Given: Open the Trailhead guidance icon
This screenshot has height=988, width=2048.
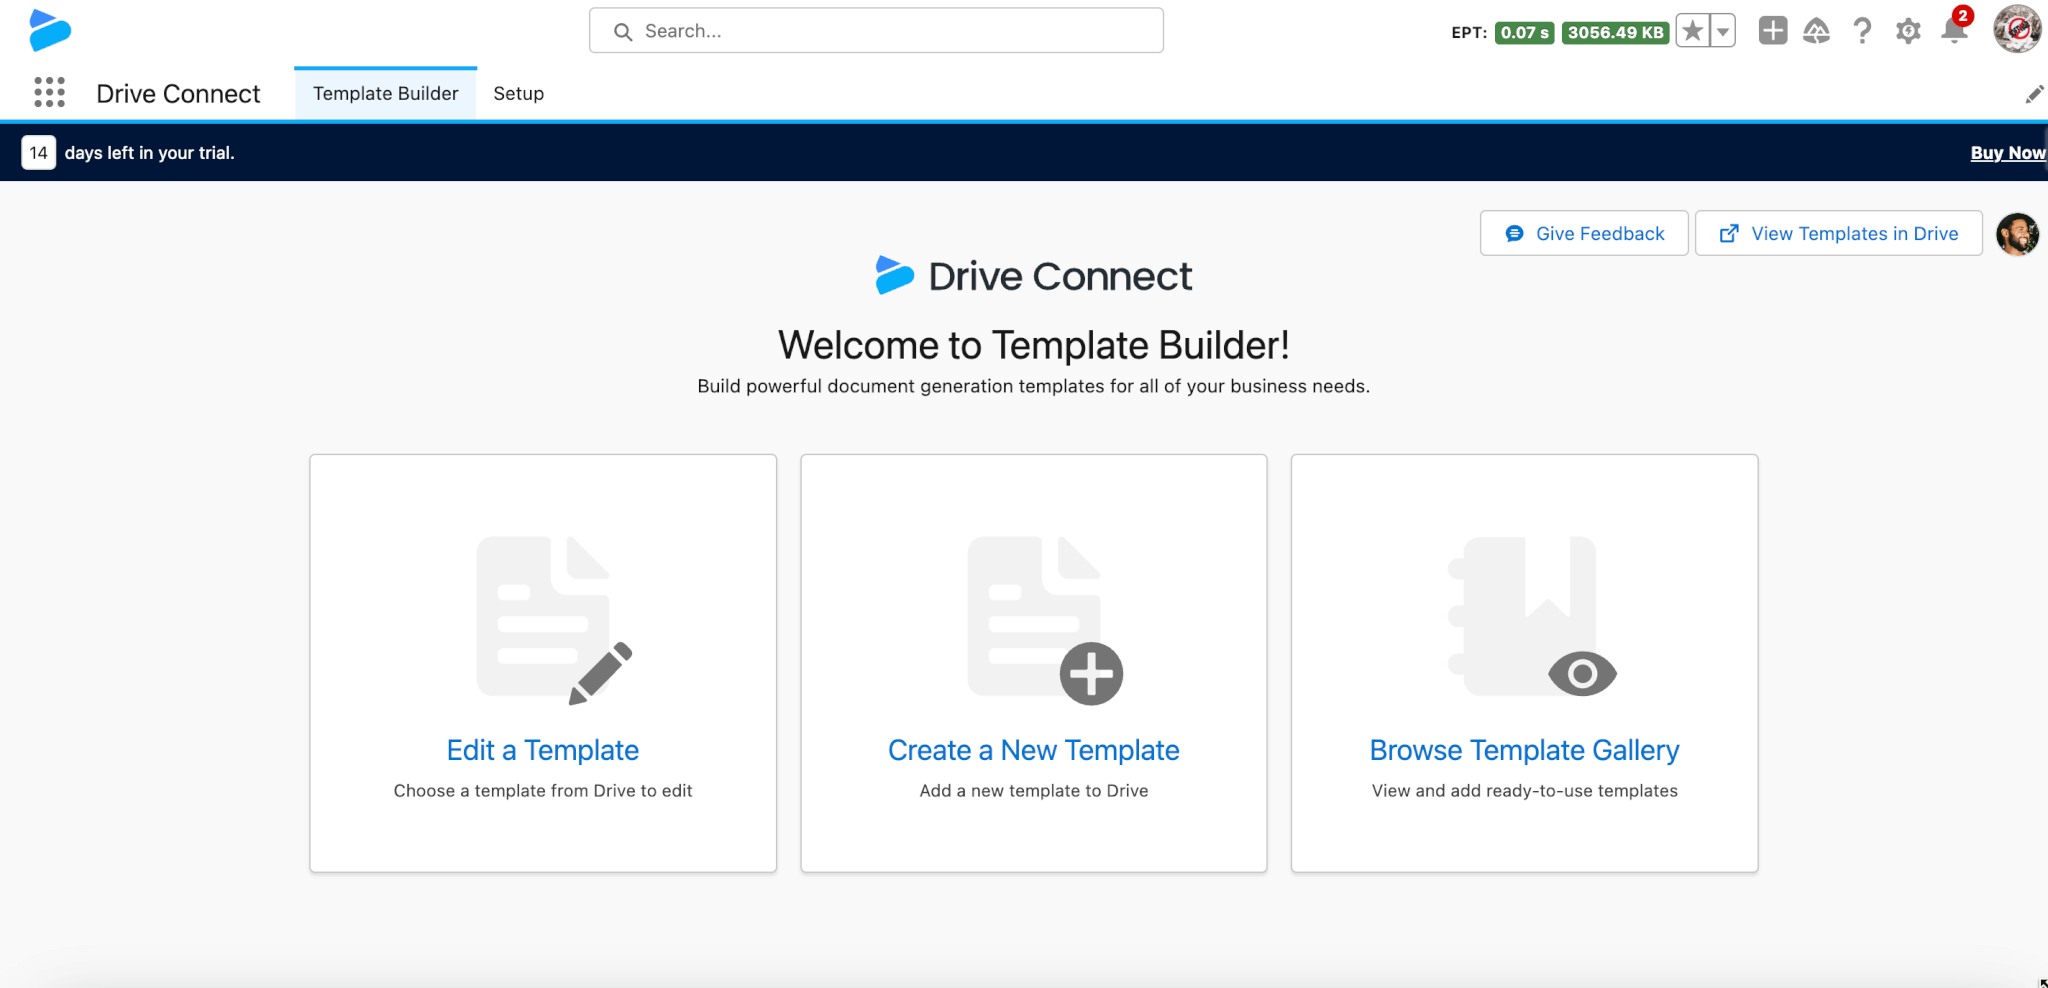Looking at the screenshot, I should pos(1816,31).
